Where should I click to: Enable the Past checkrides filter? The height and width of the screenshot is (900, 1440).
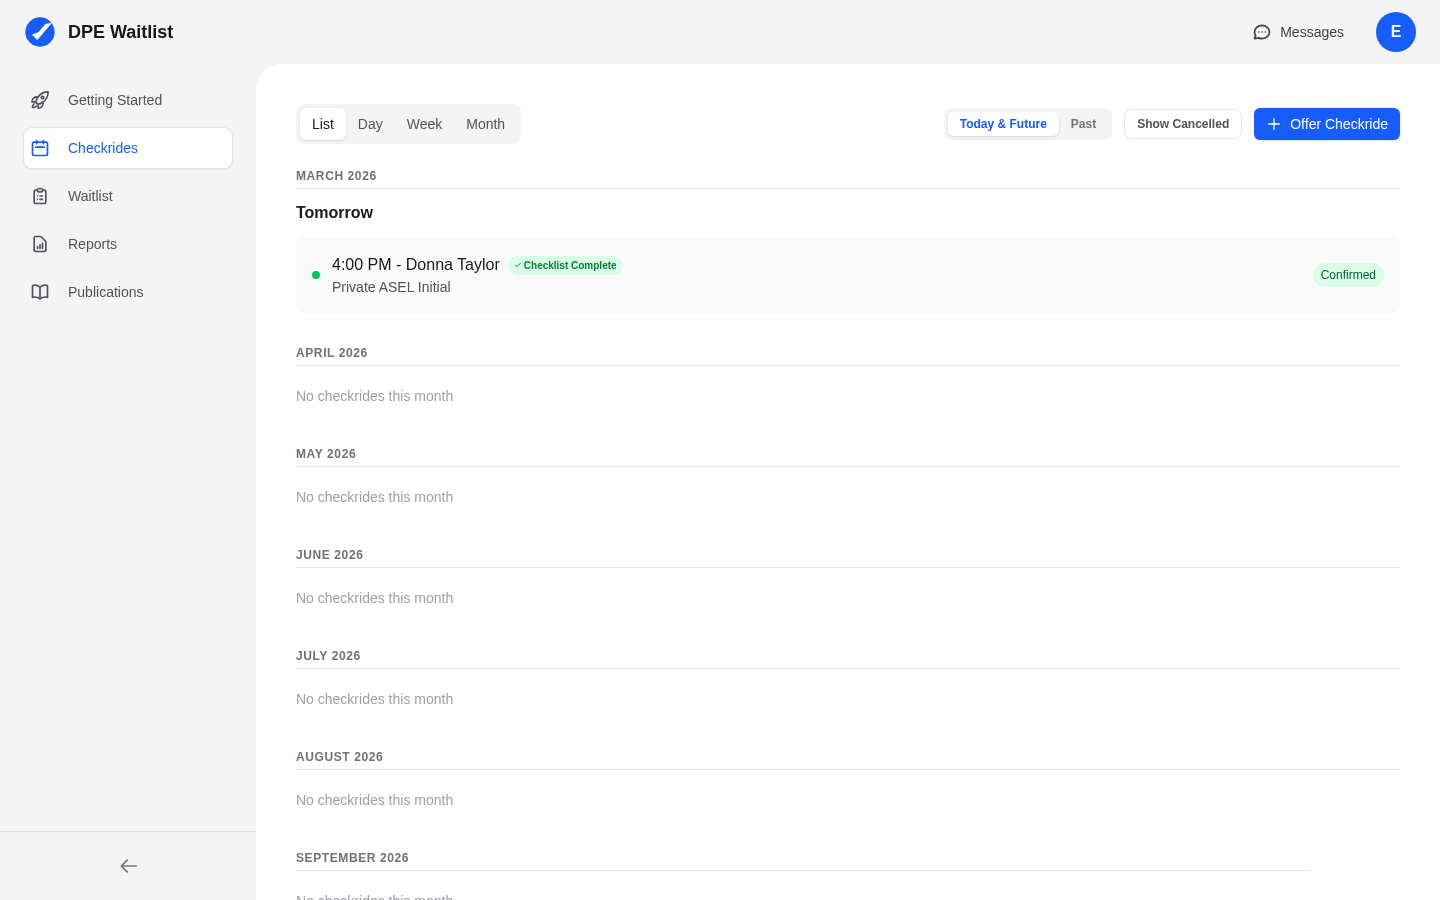[1083, 124]
